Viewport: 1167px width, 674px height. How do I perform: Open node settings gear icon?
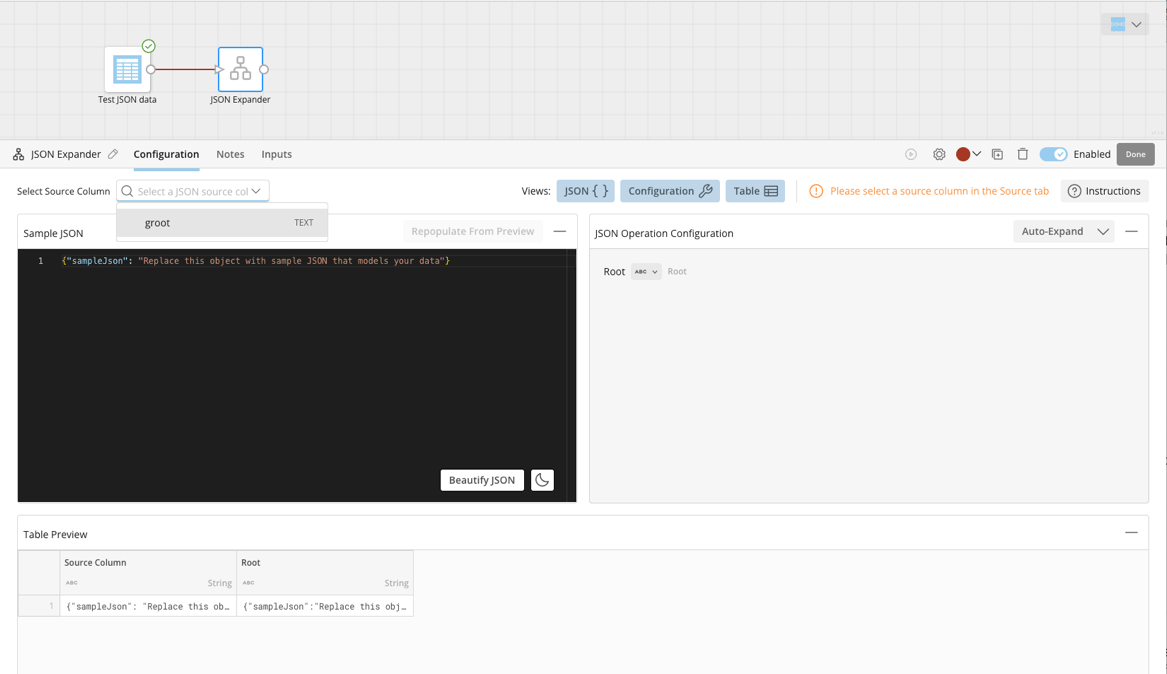pyautogui.click(x=939, y=154)
